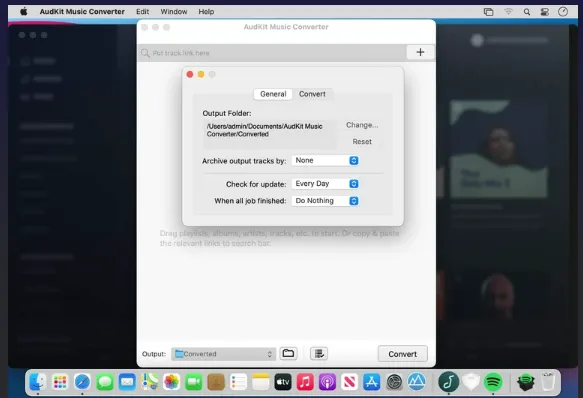Click Change… output folder button
This screenshot has height=398, width=583.
tap(362, 125)
